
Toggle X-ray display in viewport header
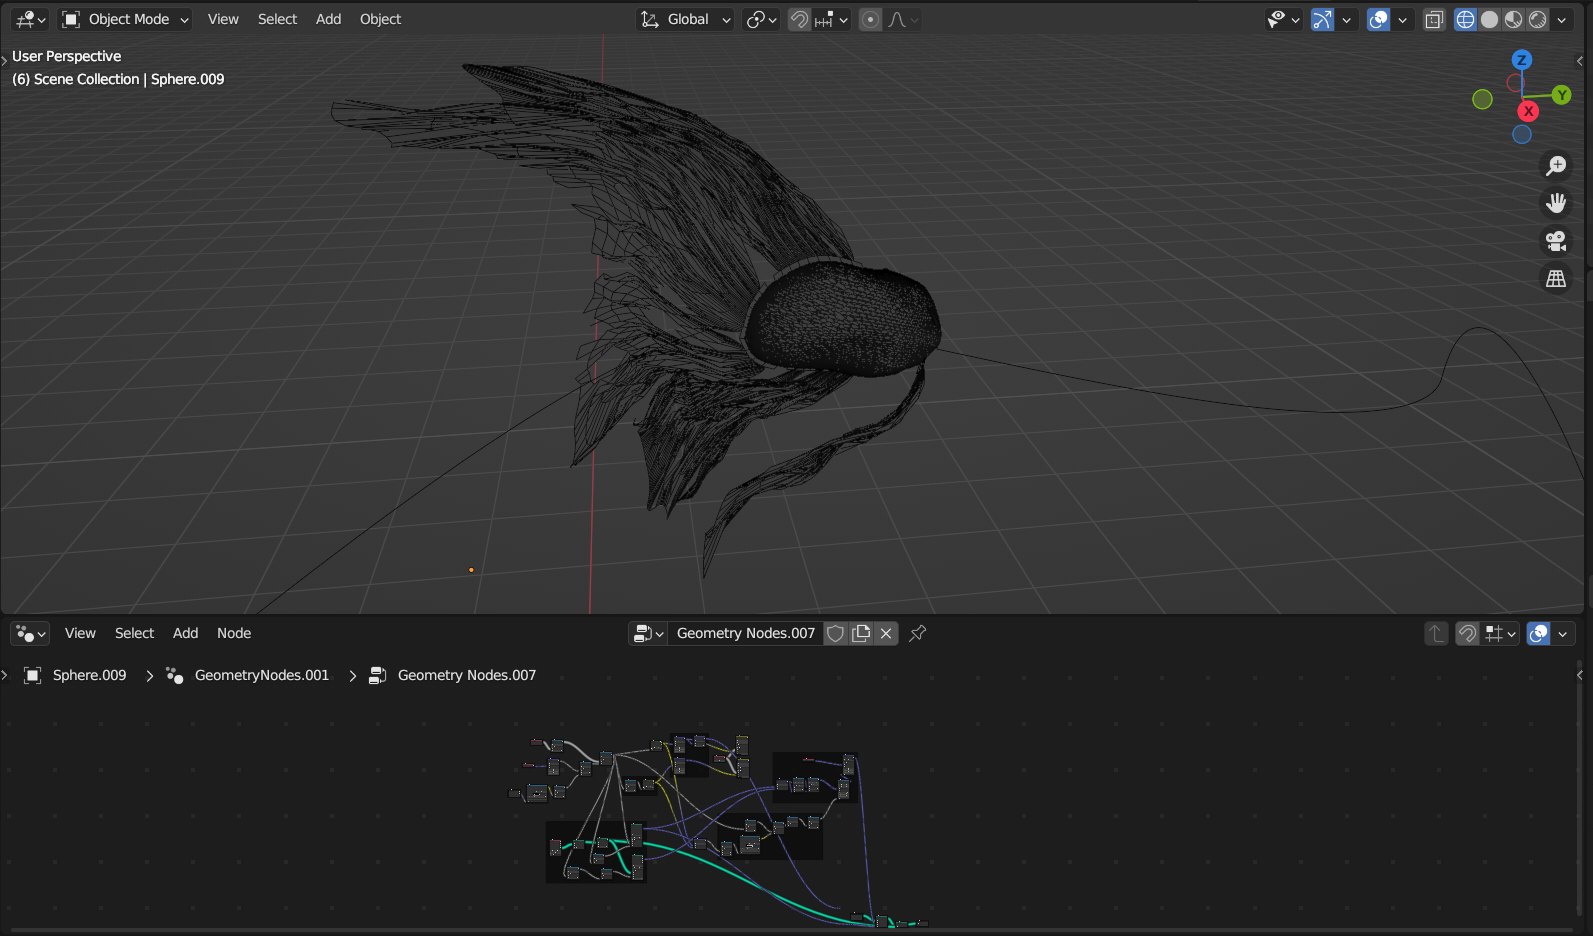click(1434, 19)
